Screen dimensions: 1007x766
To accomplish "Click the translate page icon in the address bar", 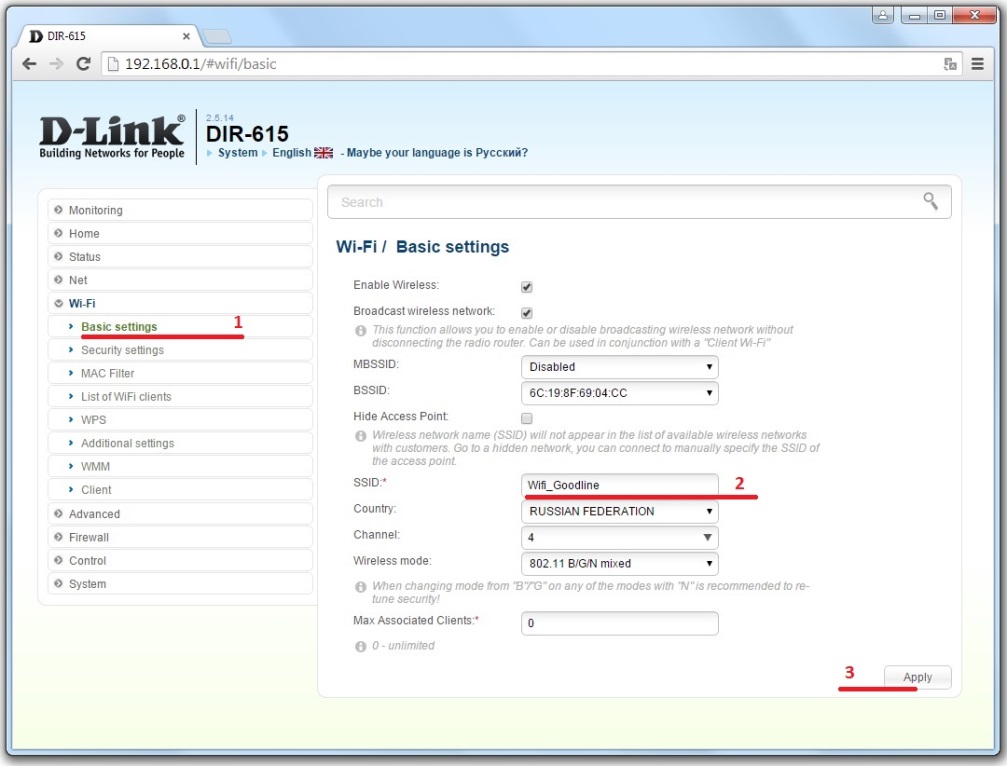I will [x=950, y=64].
